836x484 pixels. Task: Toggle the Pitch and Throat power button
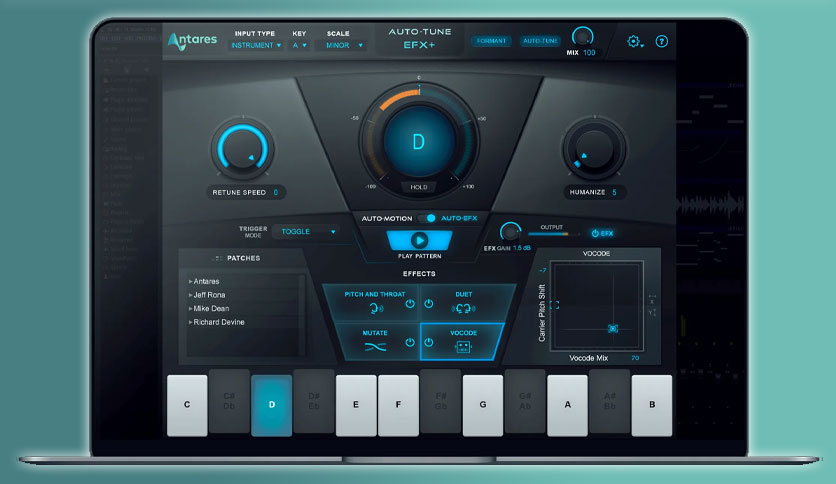[x=409, y=304]
